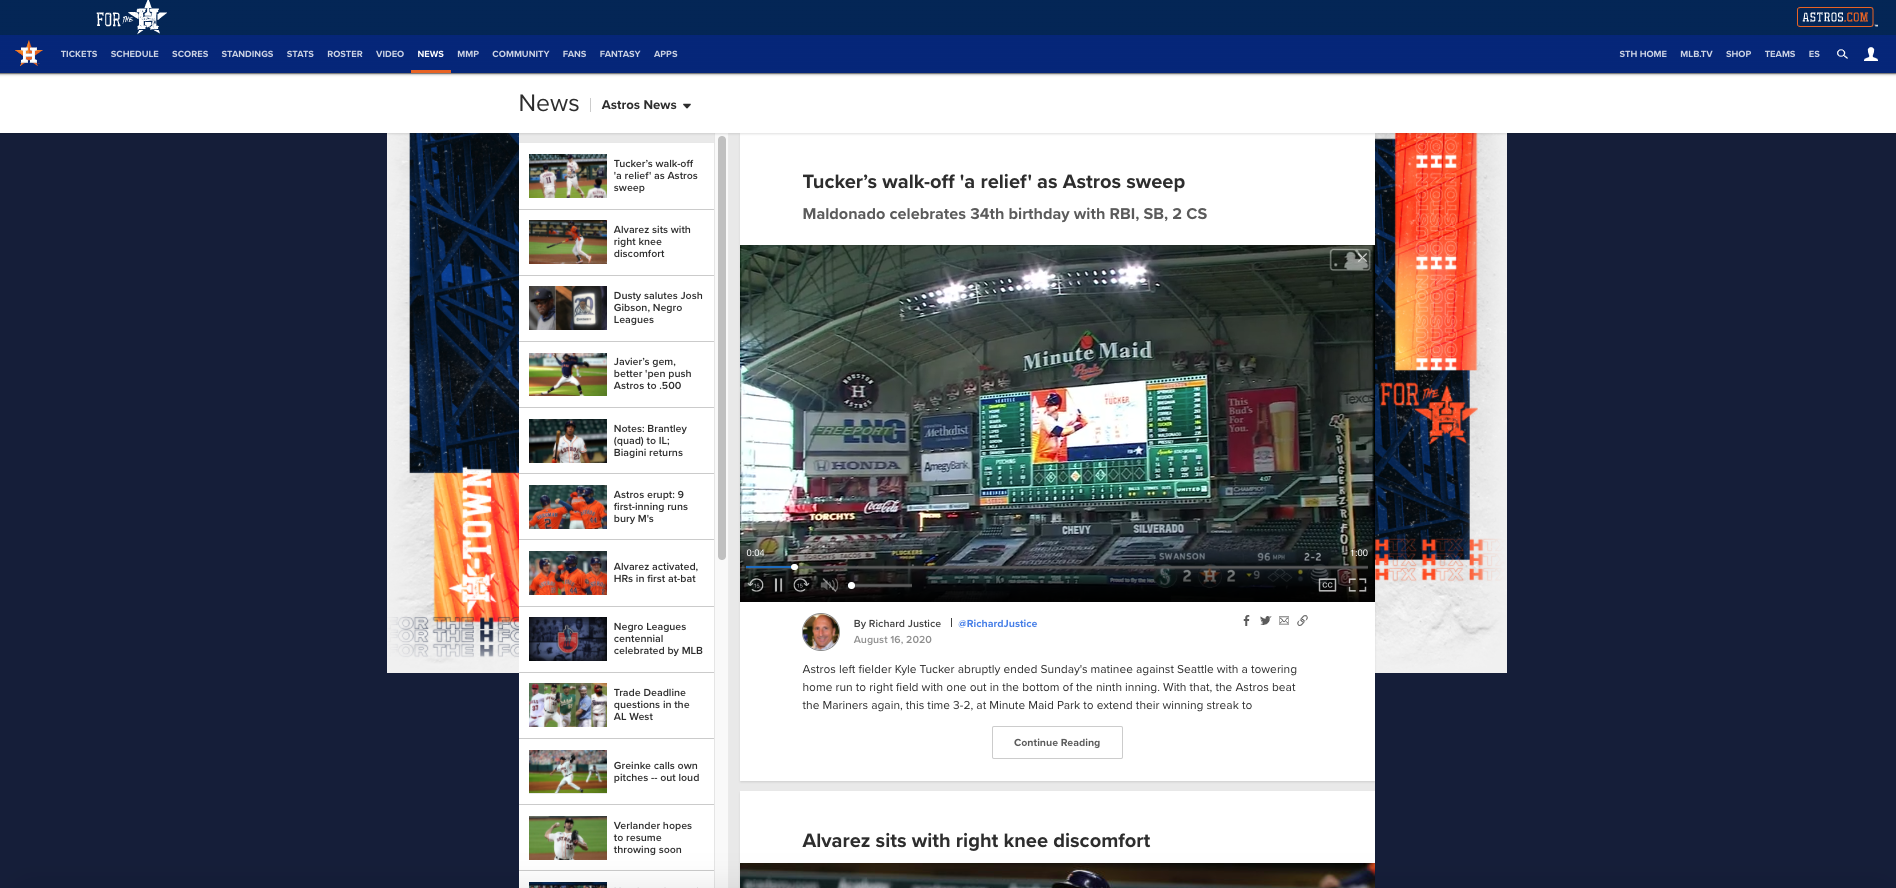1896x888 pixels.
Task: Click the news list scrollbar
Action: click(x=722, y=347)
